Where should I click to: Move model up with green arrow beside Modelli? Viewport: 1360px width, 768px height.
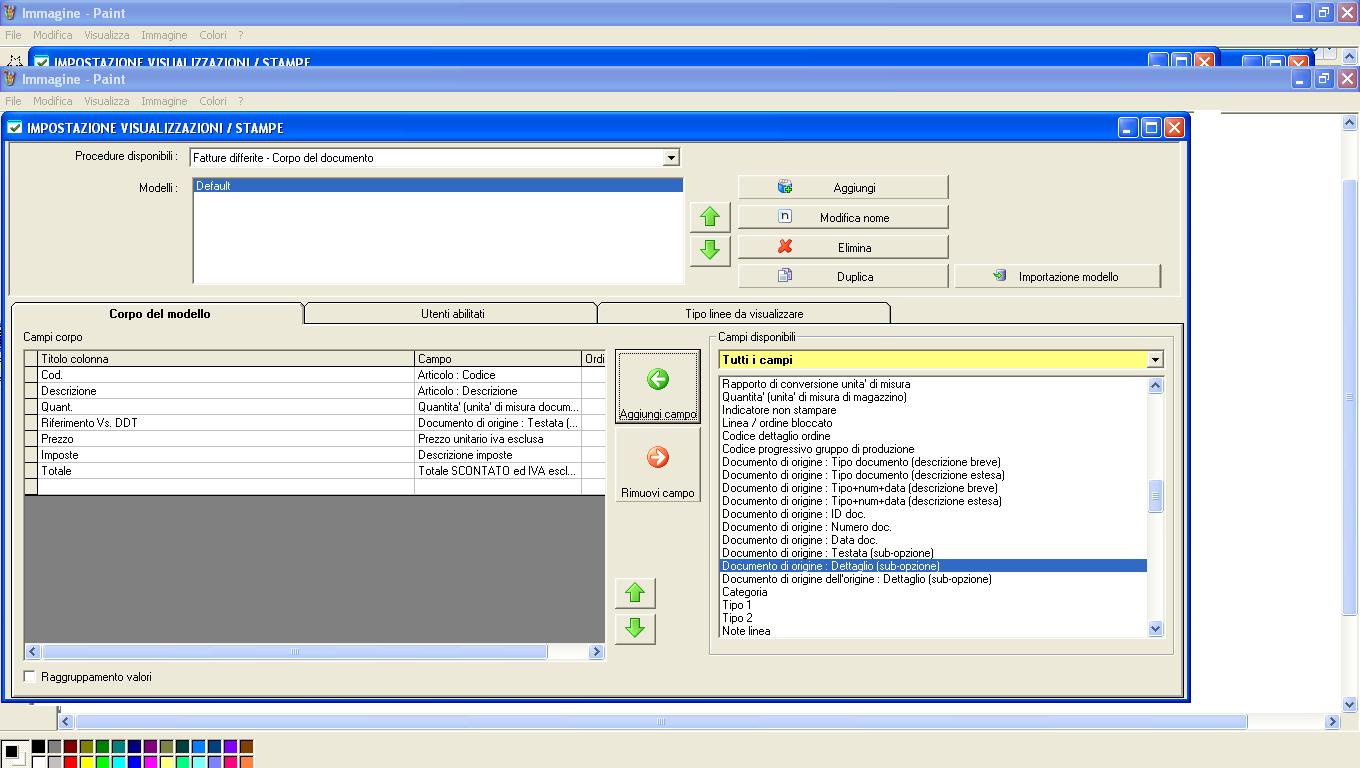(x=710, y=217)
